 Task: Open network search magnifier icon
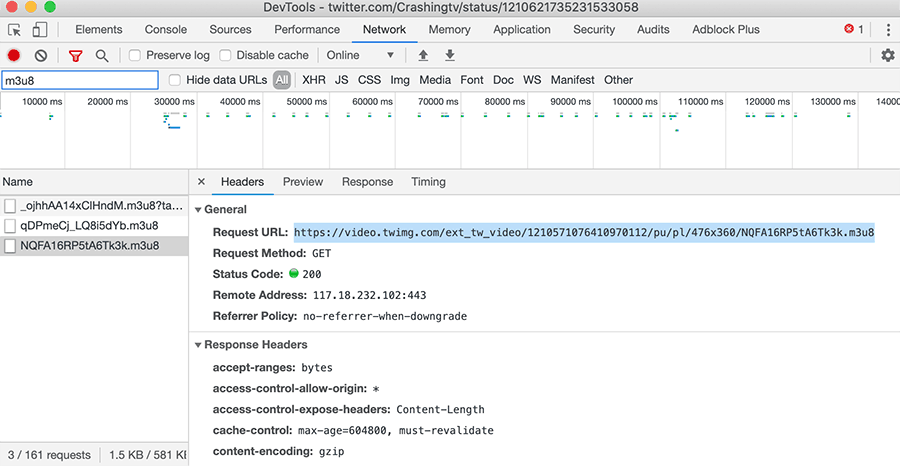(x=102, y=56)
